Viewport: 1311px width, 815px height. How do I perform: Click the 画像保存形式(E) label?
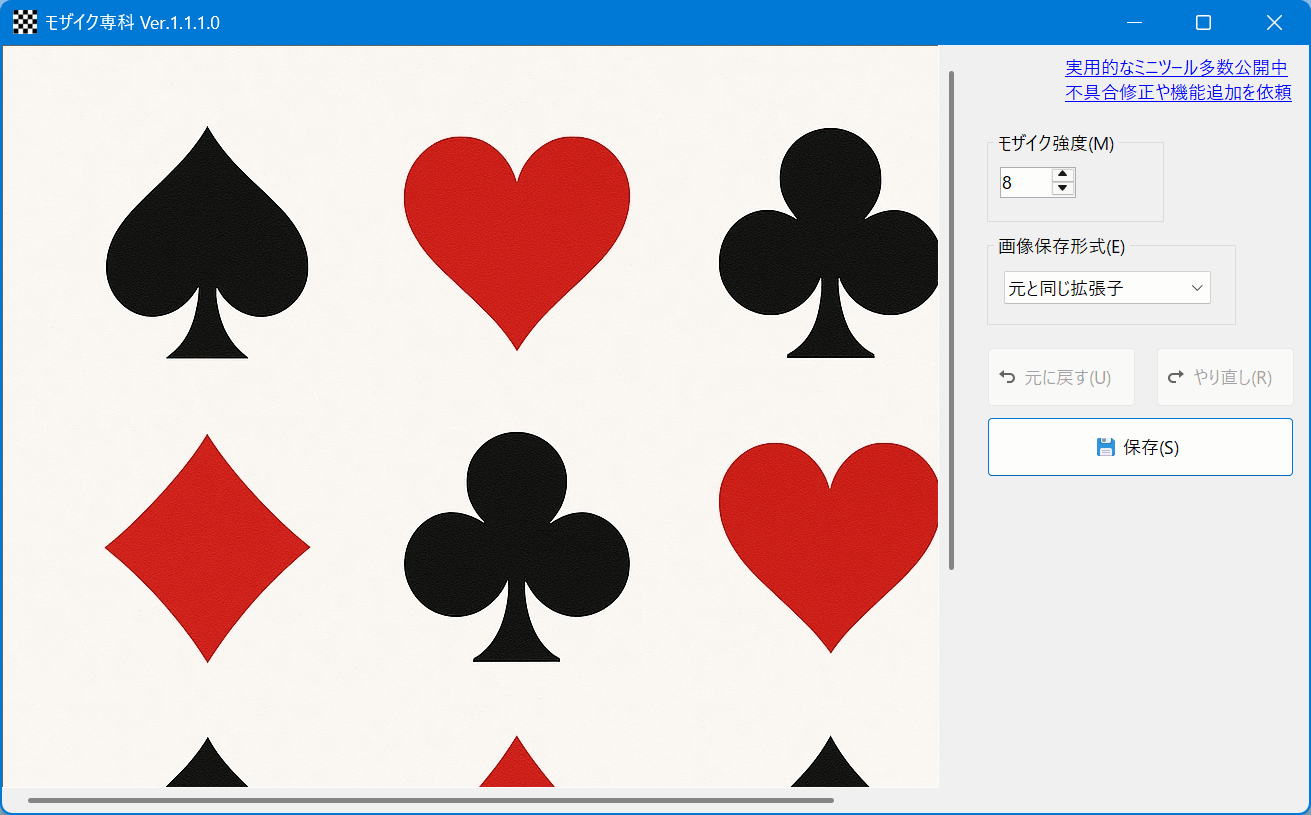click(1062, 246)
